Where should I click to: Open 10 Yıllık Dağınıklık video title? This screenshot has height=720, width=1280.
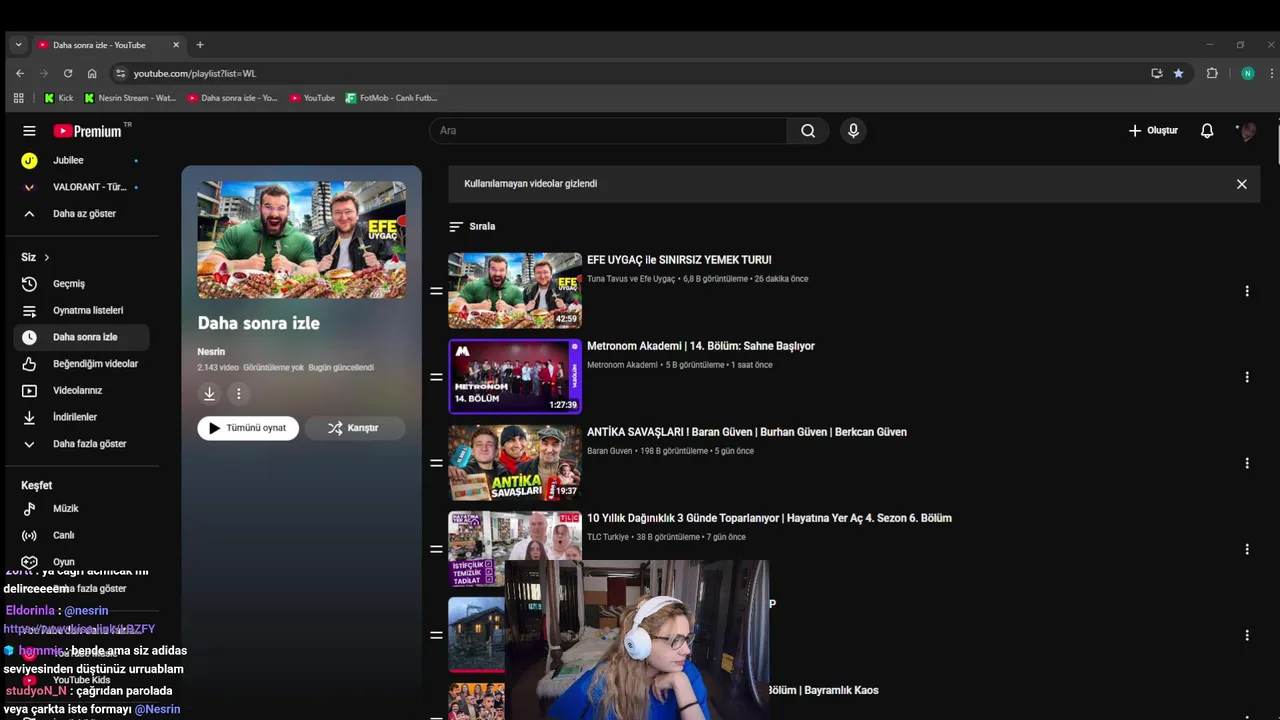[769, 518]
